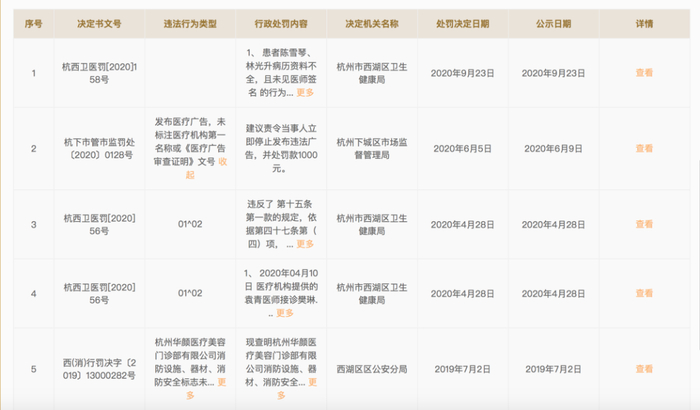Select the 处罚决定日期 column header
700x410 pixels.
462,24
